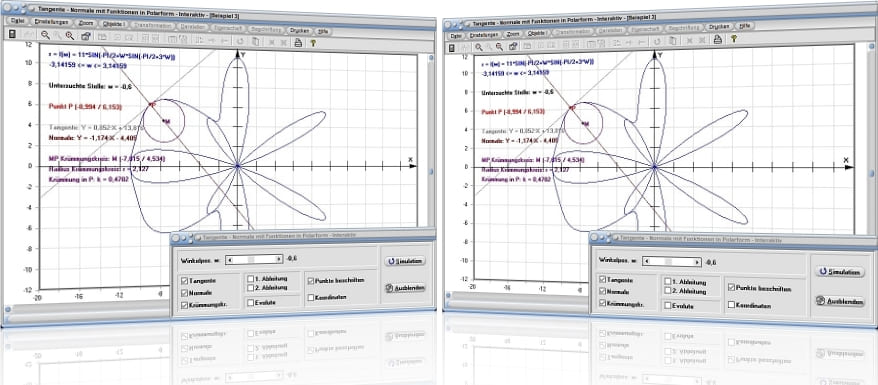Screen dimensions: 878x385
Task: Click the printer icon in right window toolbar
Action: coord(717,39)
